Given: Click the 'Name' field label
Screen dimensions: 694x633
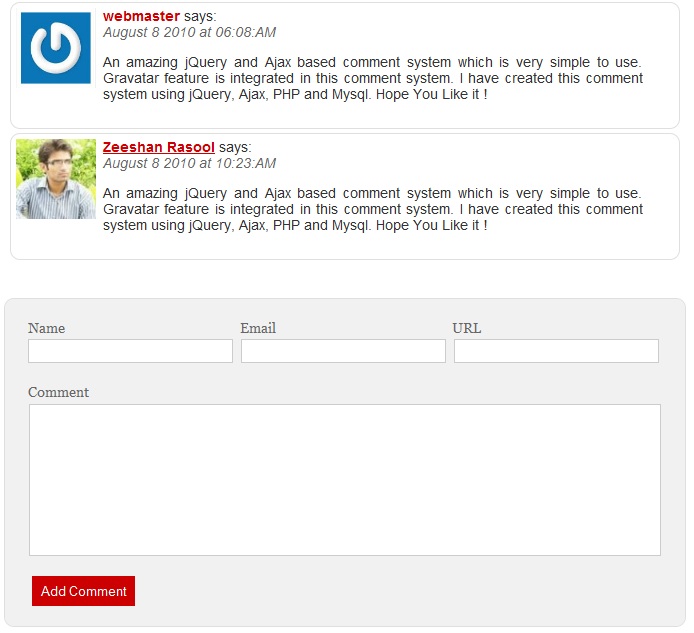Looking at the screenshot, I should tap(46, 328).
